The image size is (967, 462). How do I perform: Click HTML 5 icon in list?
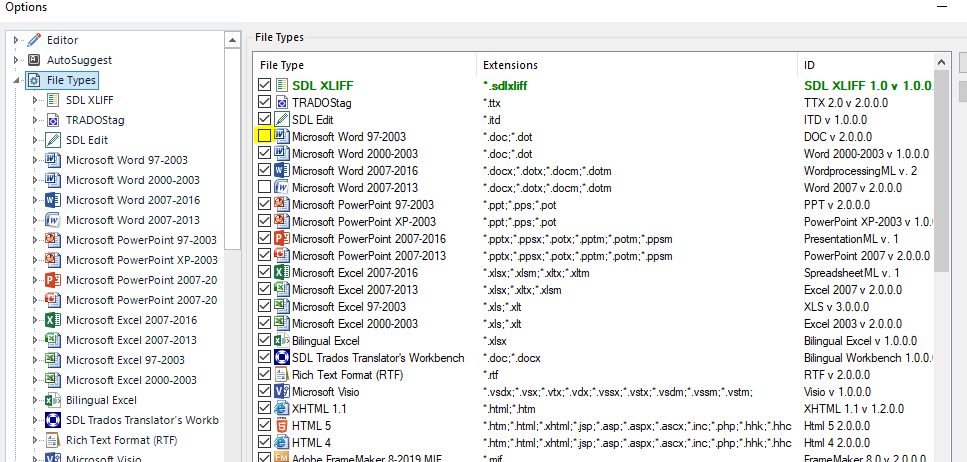click(282, 426)
